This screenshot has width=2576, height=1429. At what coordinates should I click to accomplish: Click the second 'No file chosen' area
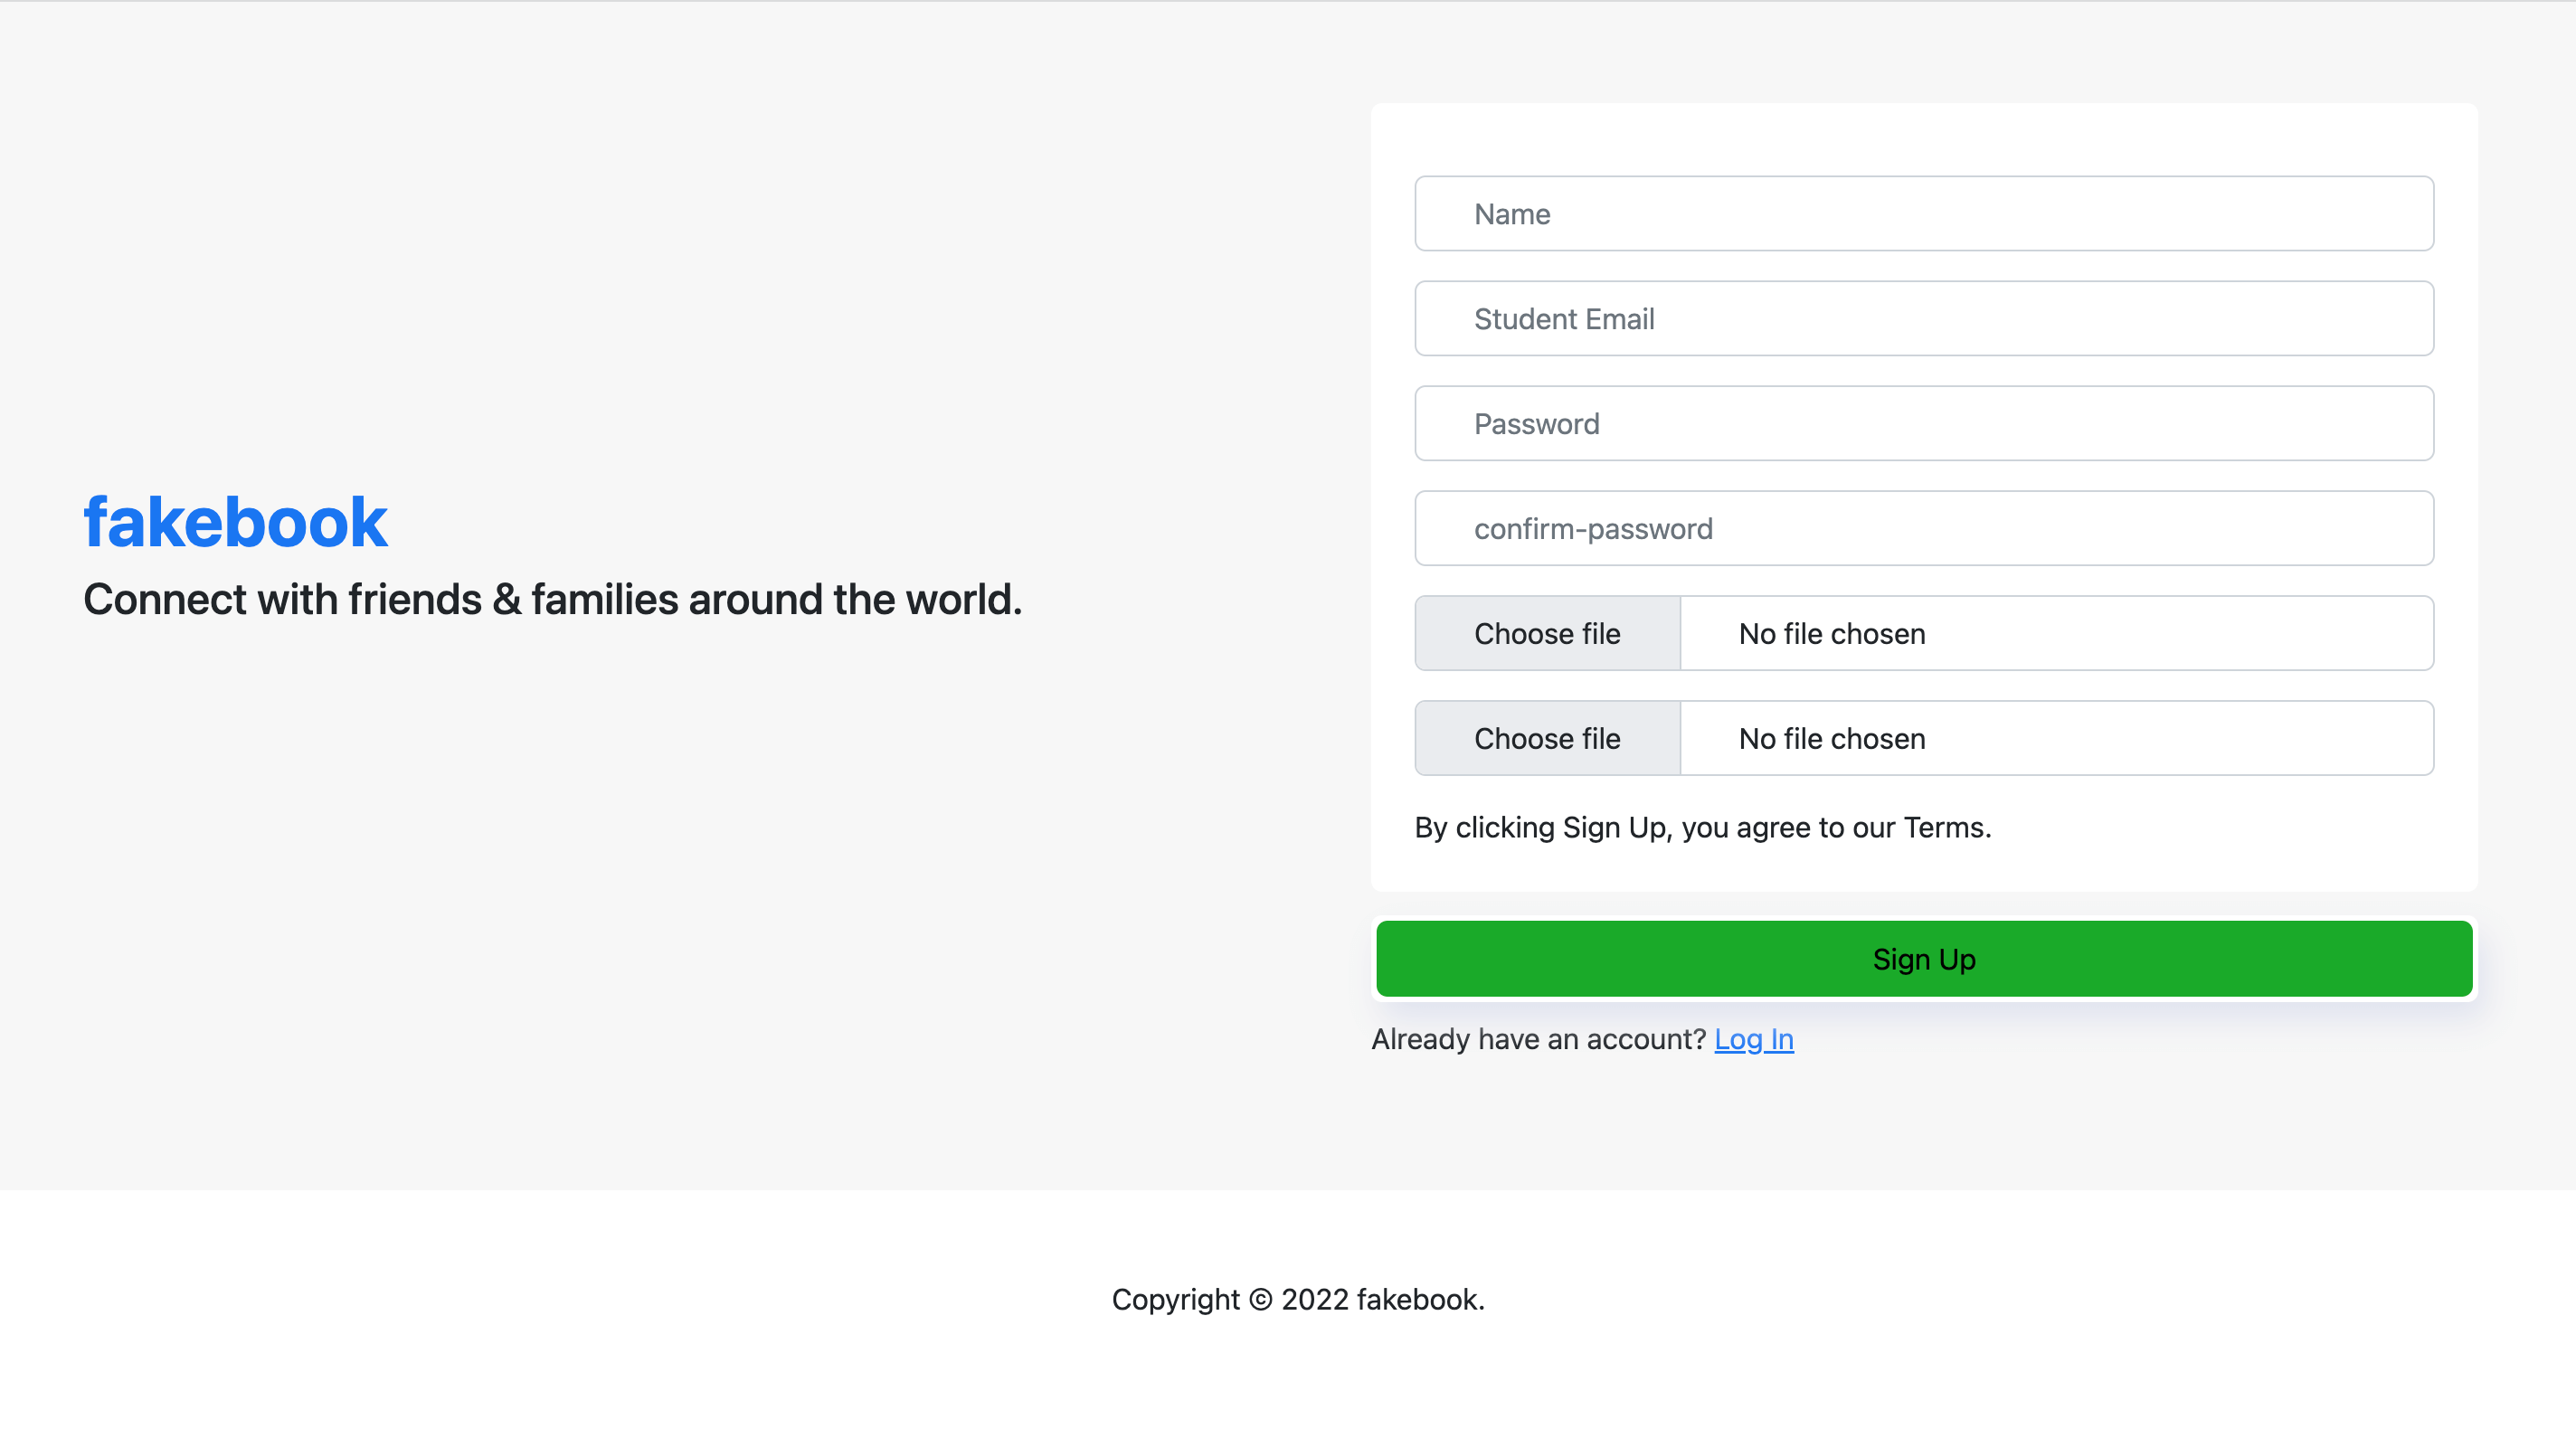pyautogui.click(x=2055, y=739)
